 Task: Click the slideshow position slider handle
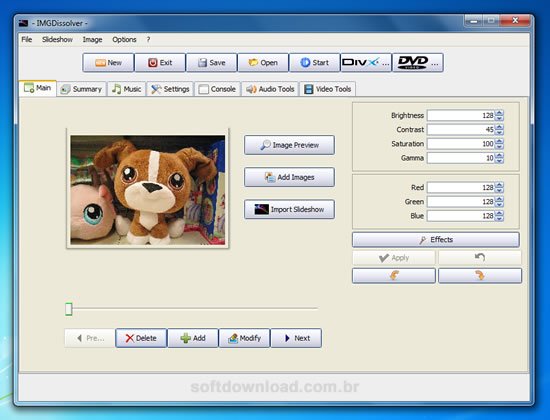(69, 309)
